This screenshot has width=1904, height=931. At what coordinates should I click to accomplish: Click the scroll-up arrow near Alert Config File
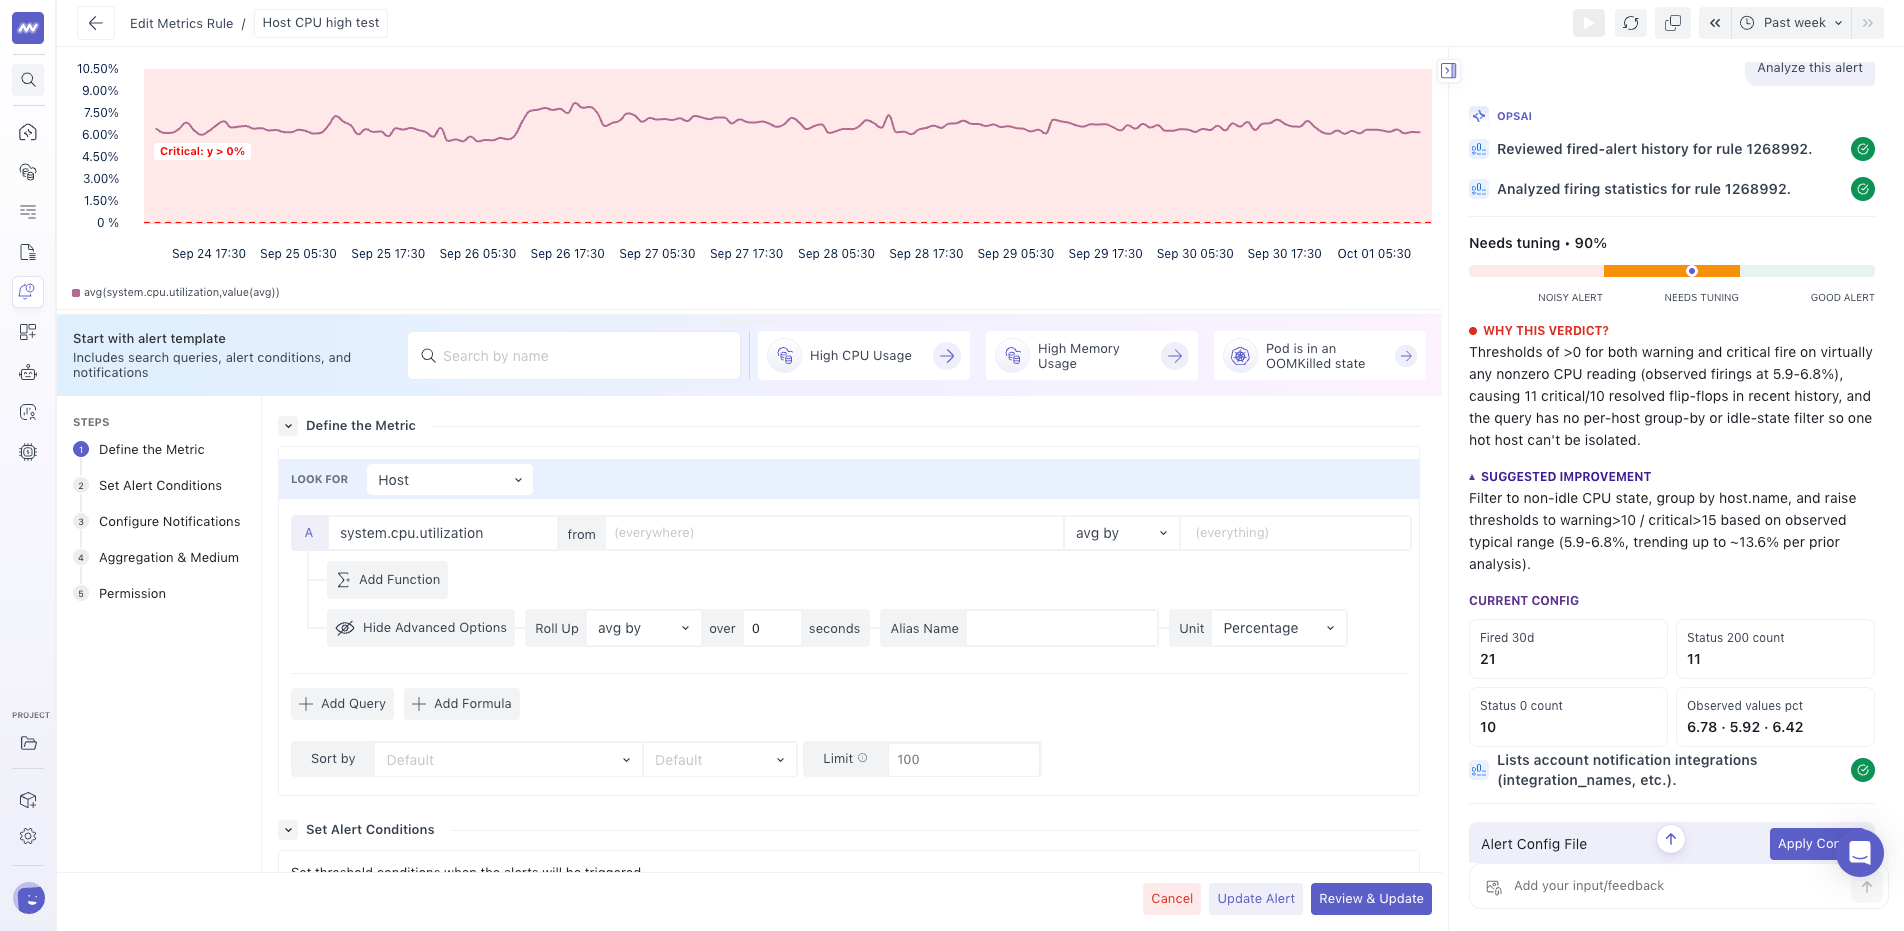[1671, 839]
